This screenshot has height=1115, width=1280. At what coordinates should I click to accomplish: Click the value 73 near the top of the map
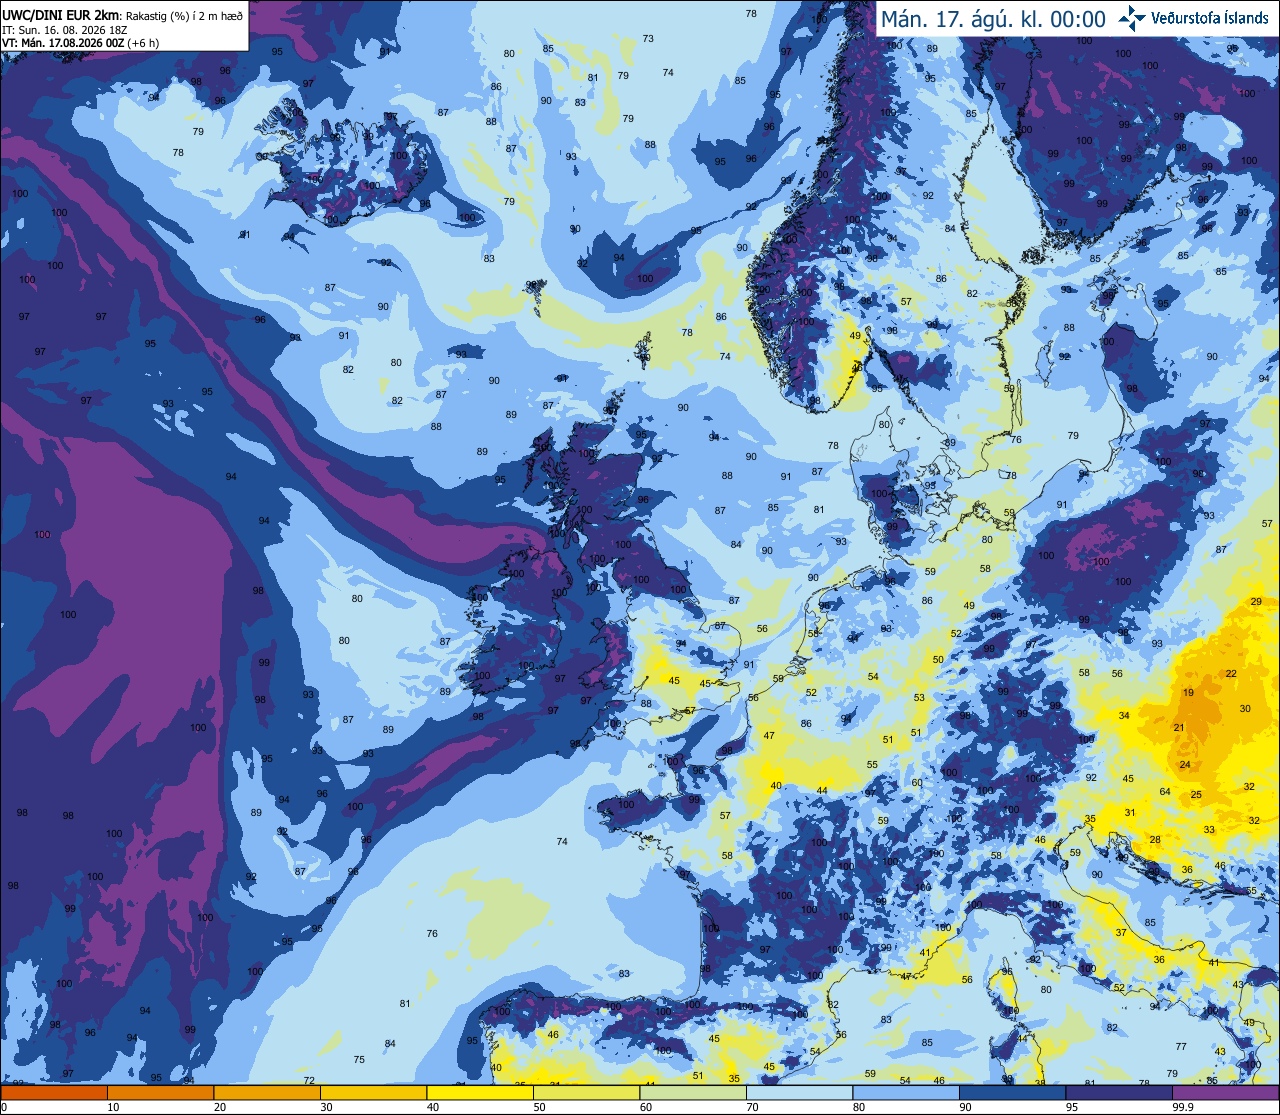click(648, 39)
